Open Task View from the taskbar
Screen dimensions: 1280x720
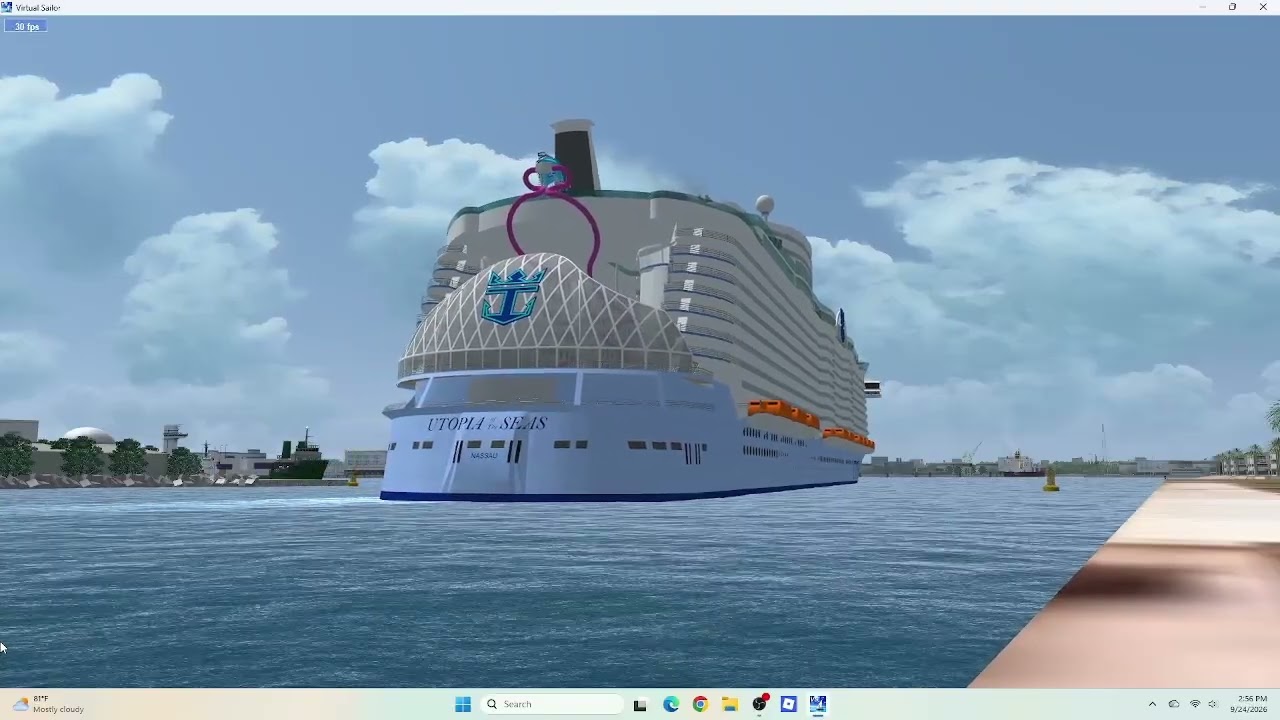pyautogui.click(x=640, y=704)
